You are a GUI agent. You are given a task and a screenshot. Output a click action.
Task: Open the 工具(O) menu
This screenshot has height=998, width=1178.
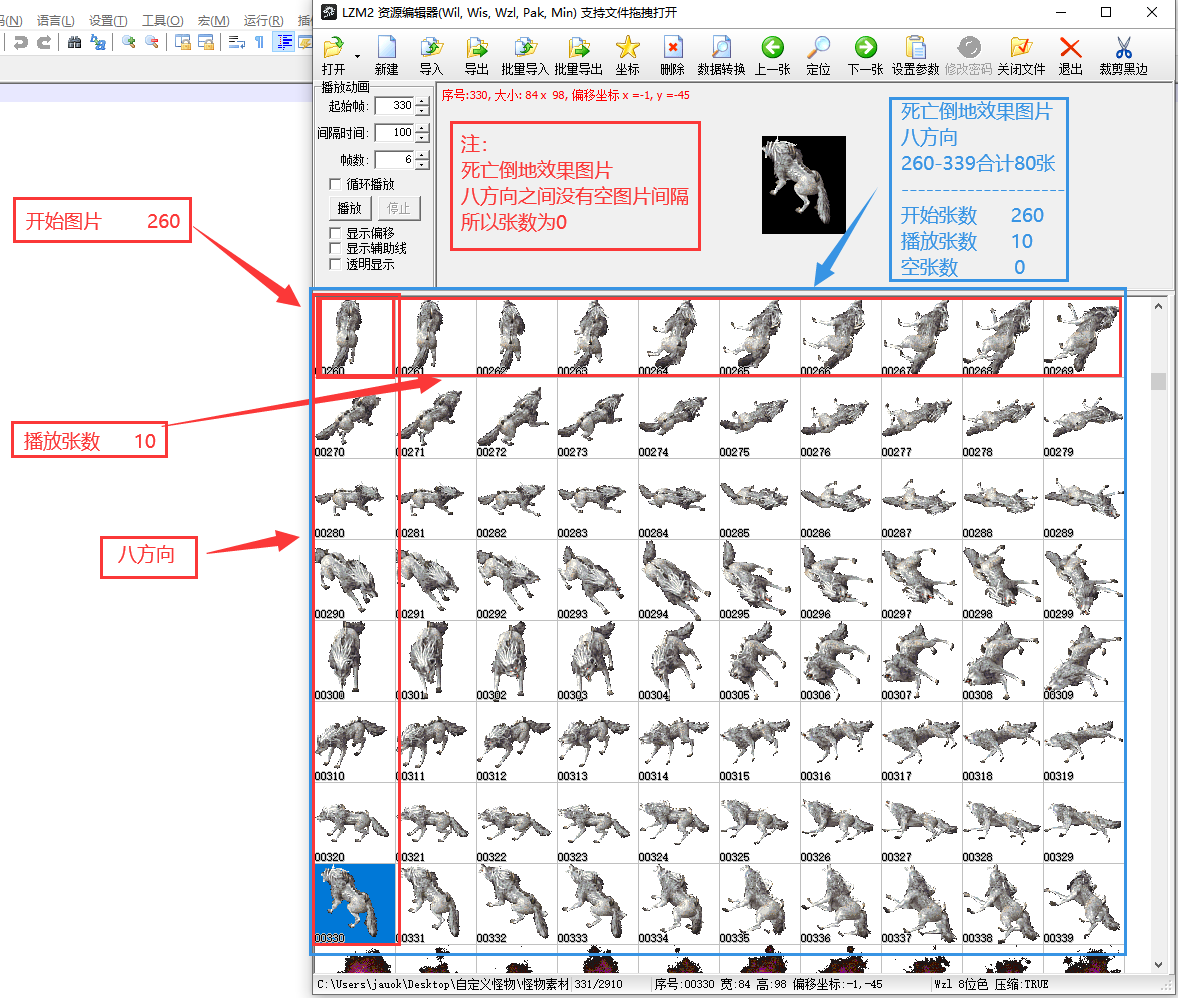tap(162, 20)
